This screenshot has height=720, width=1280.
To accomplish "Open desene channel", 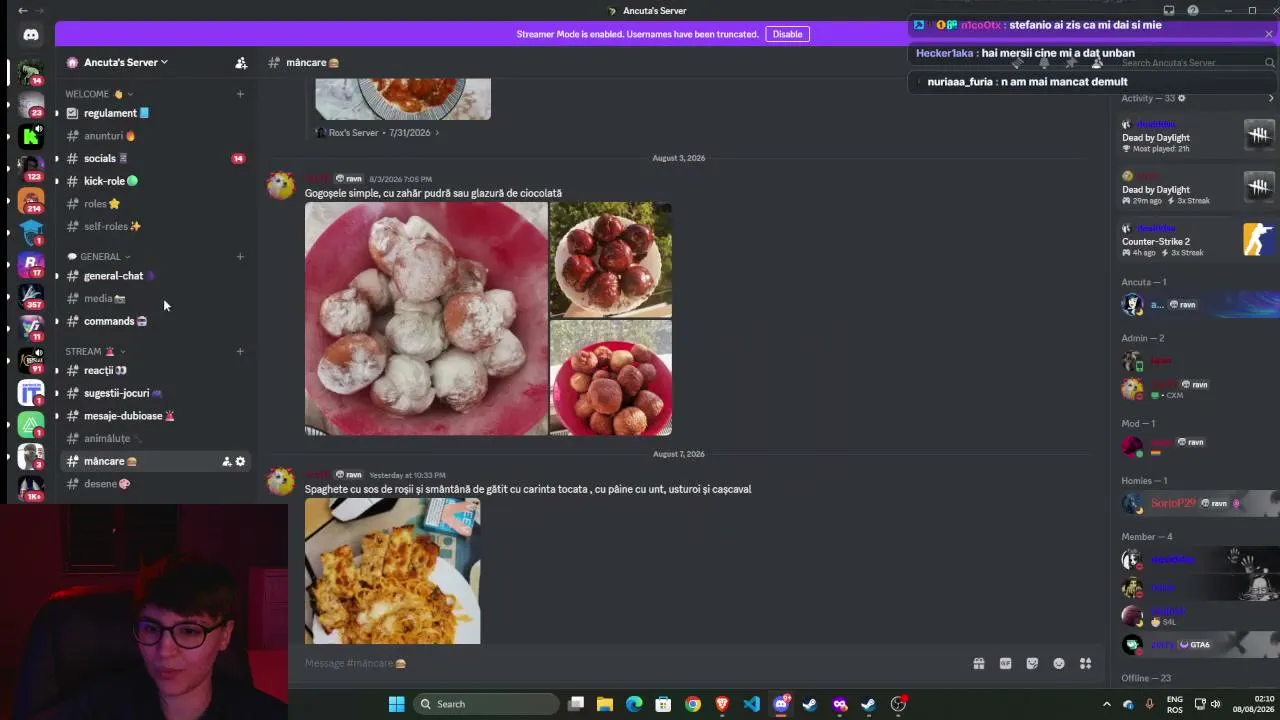I will point(154,484).
